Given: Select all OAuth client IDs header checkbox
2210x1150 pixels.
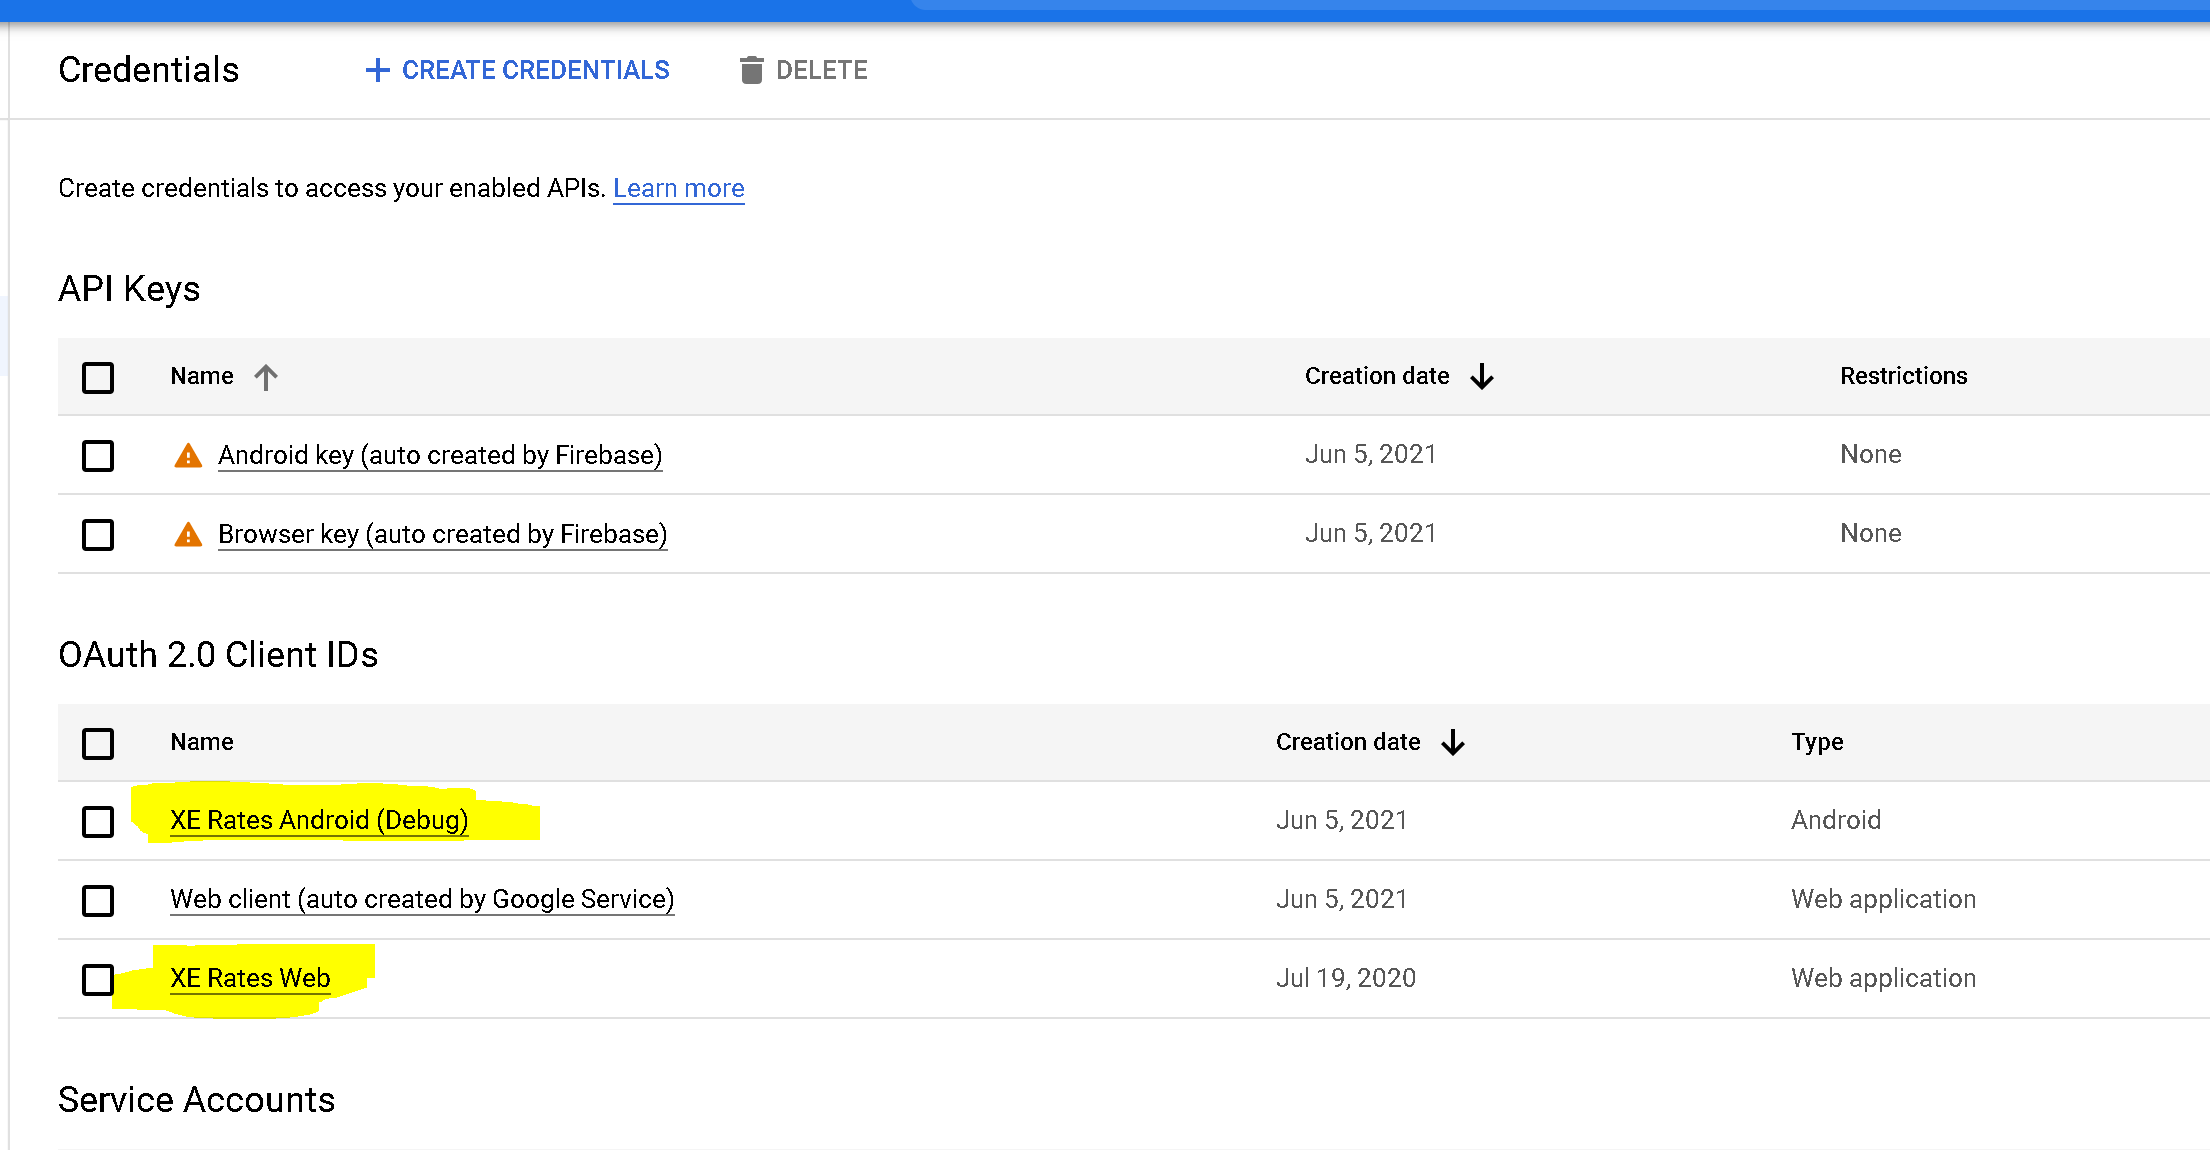Looking at the screenshot, I should coord(98,744).
